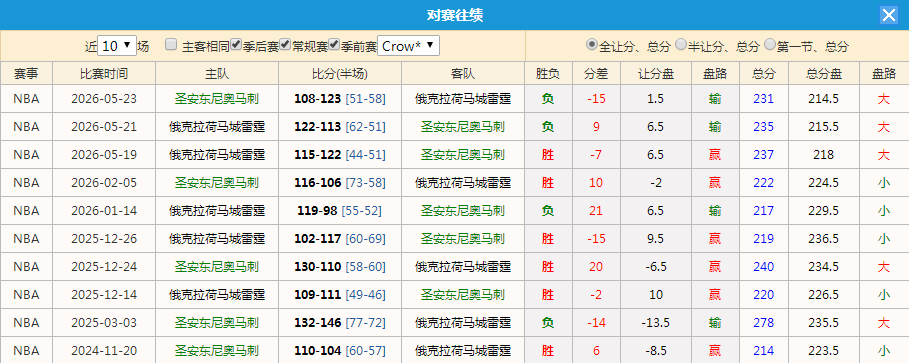Uncheck the 季后赛 checkbox
The width and height of the screenshot is (909, 363).
[x=236, y=45]
